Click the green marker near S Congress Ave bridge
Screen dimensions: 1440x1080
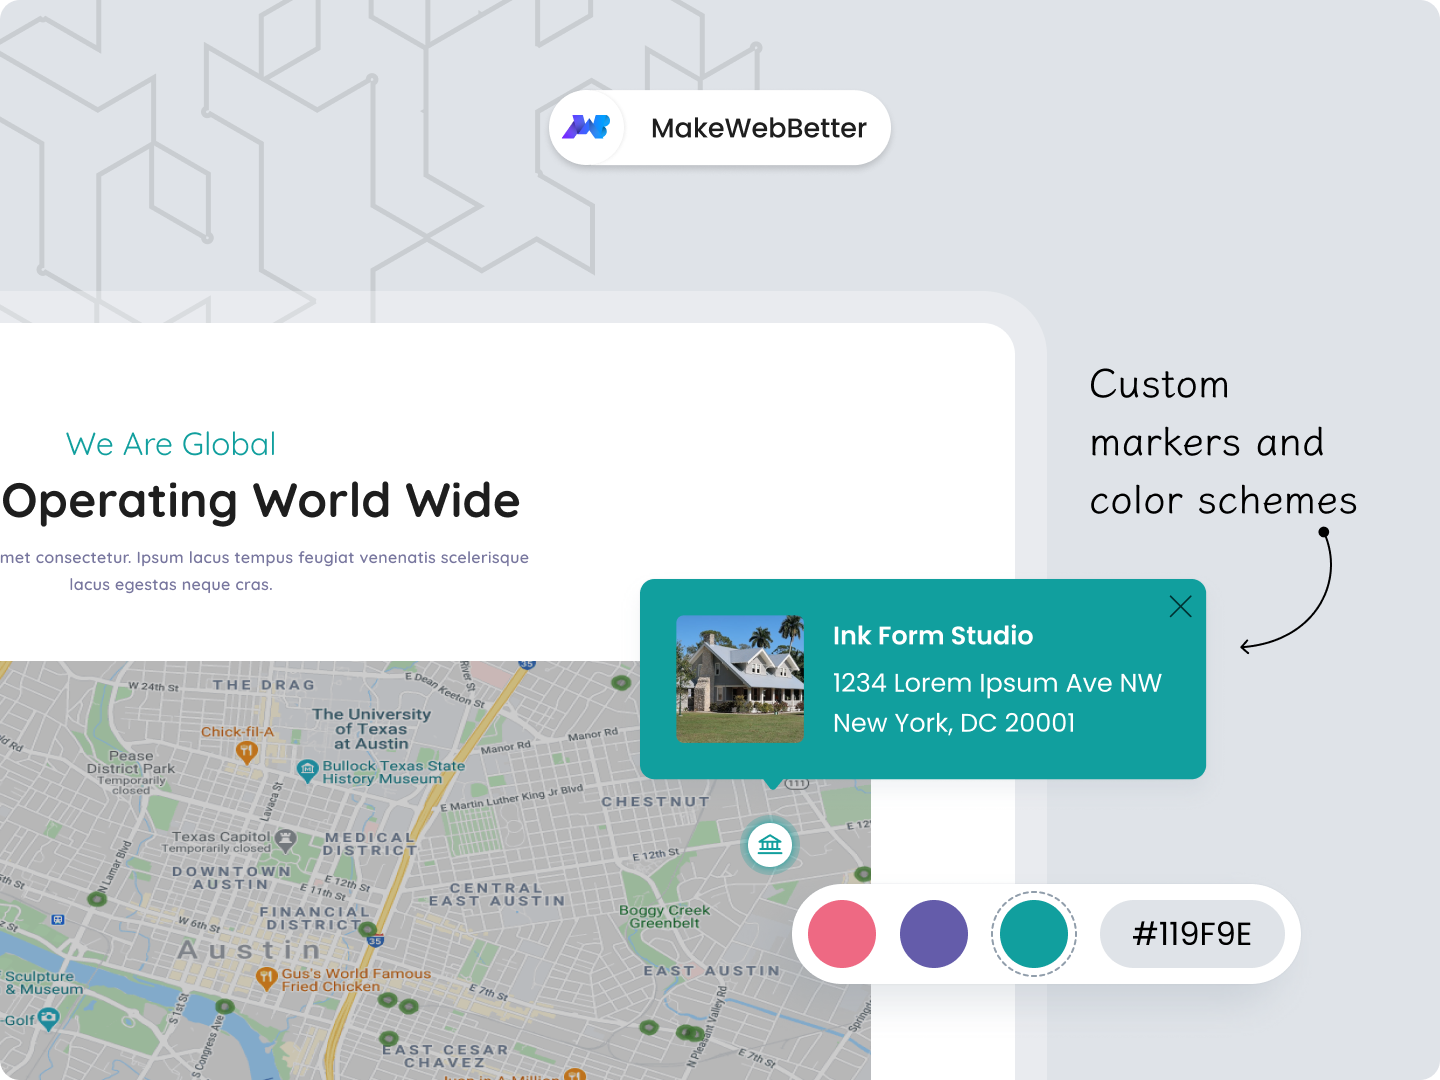coord(225,1006)
